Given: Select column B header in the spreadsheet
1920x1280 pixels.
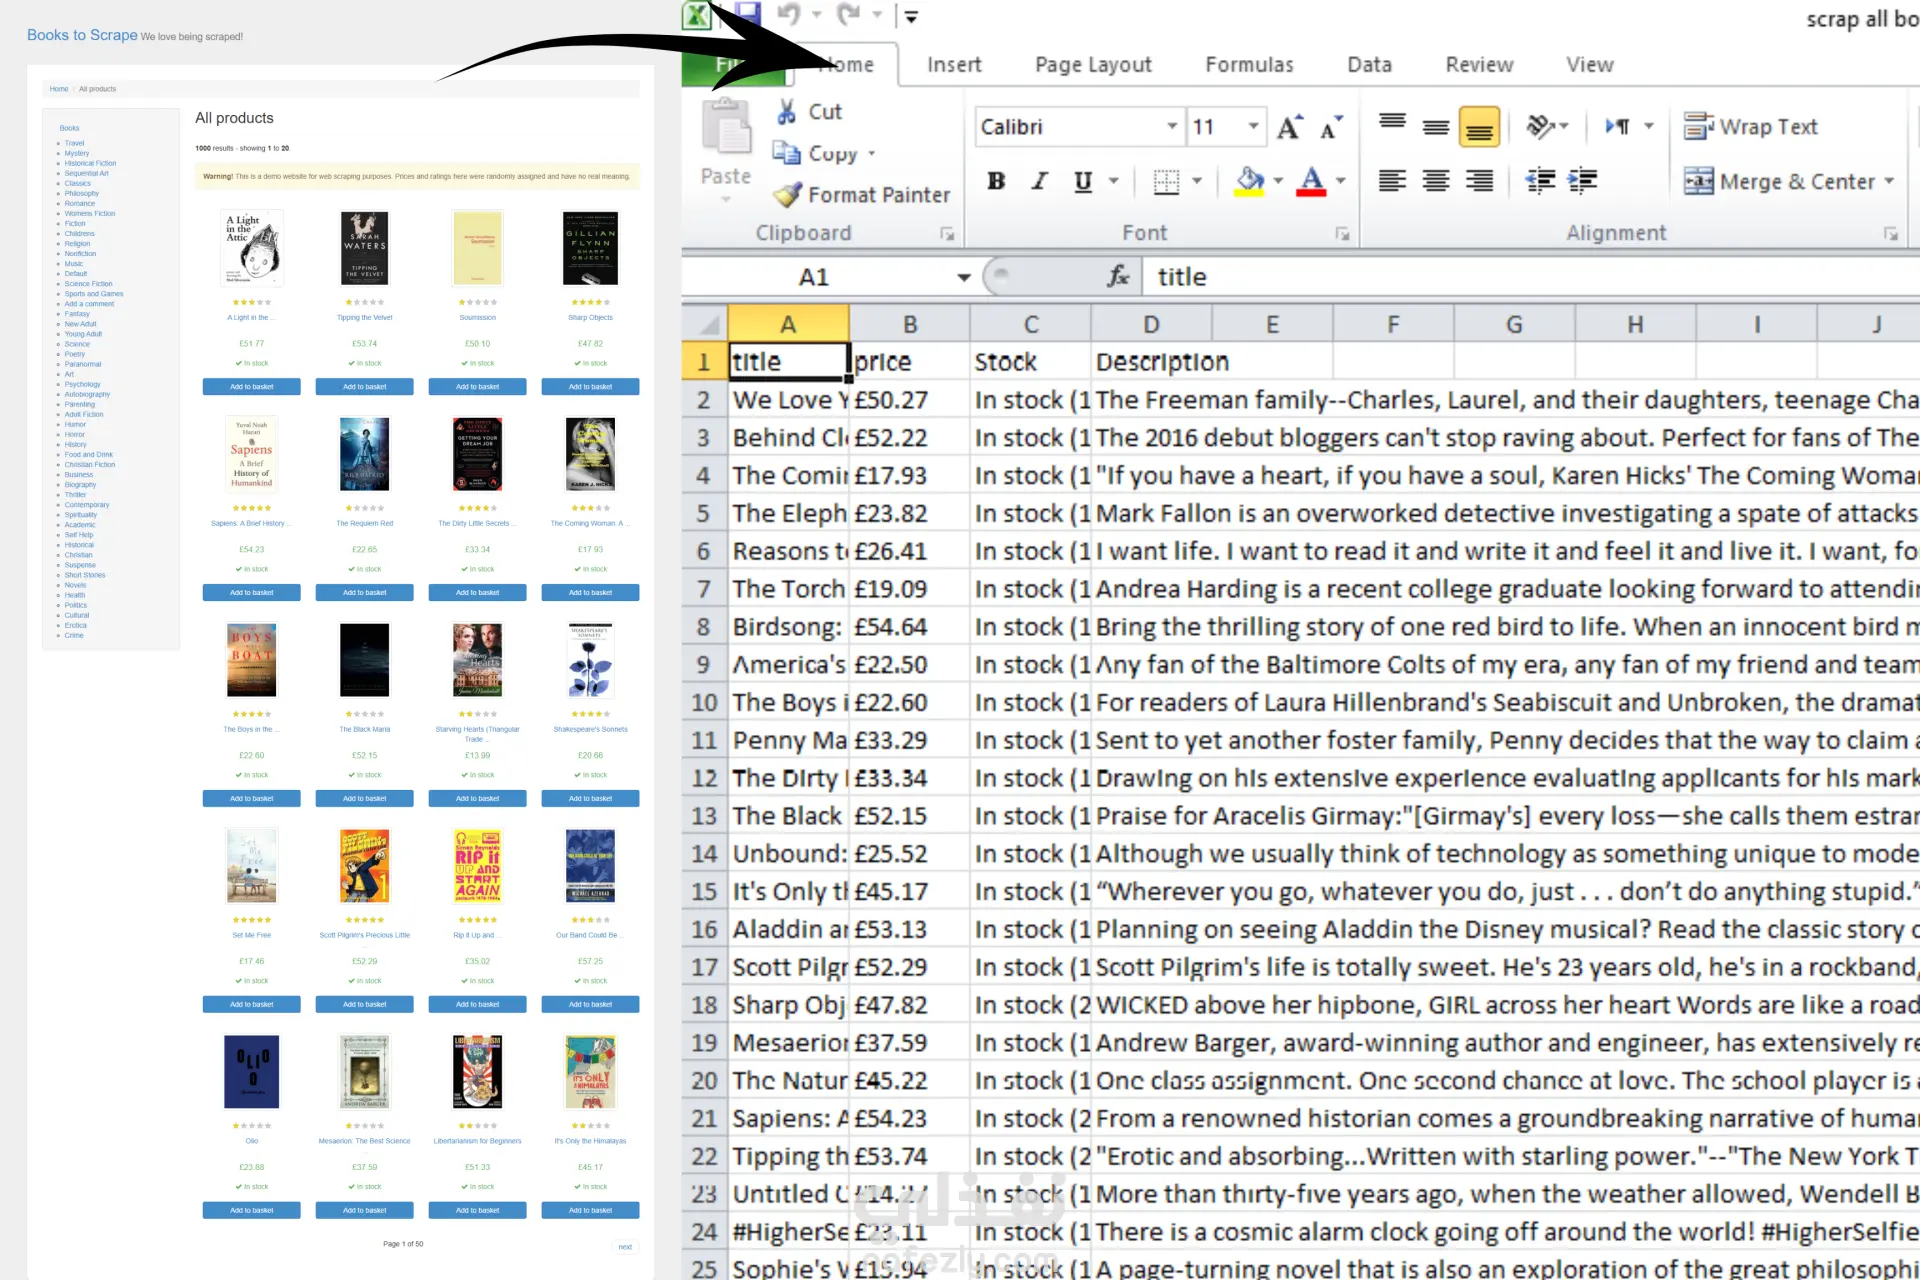Looking at the screenshot, I should pos(910,324).
